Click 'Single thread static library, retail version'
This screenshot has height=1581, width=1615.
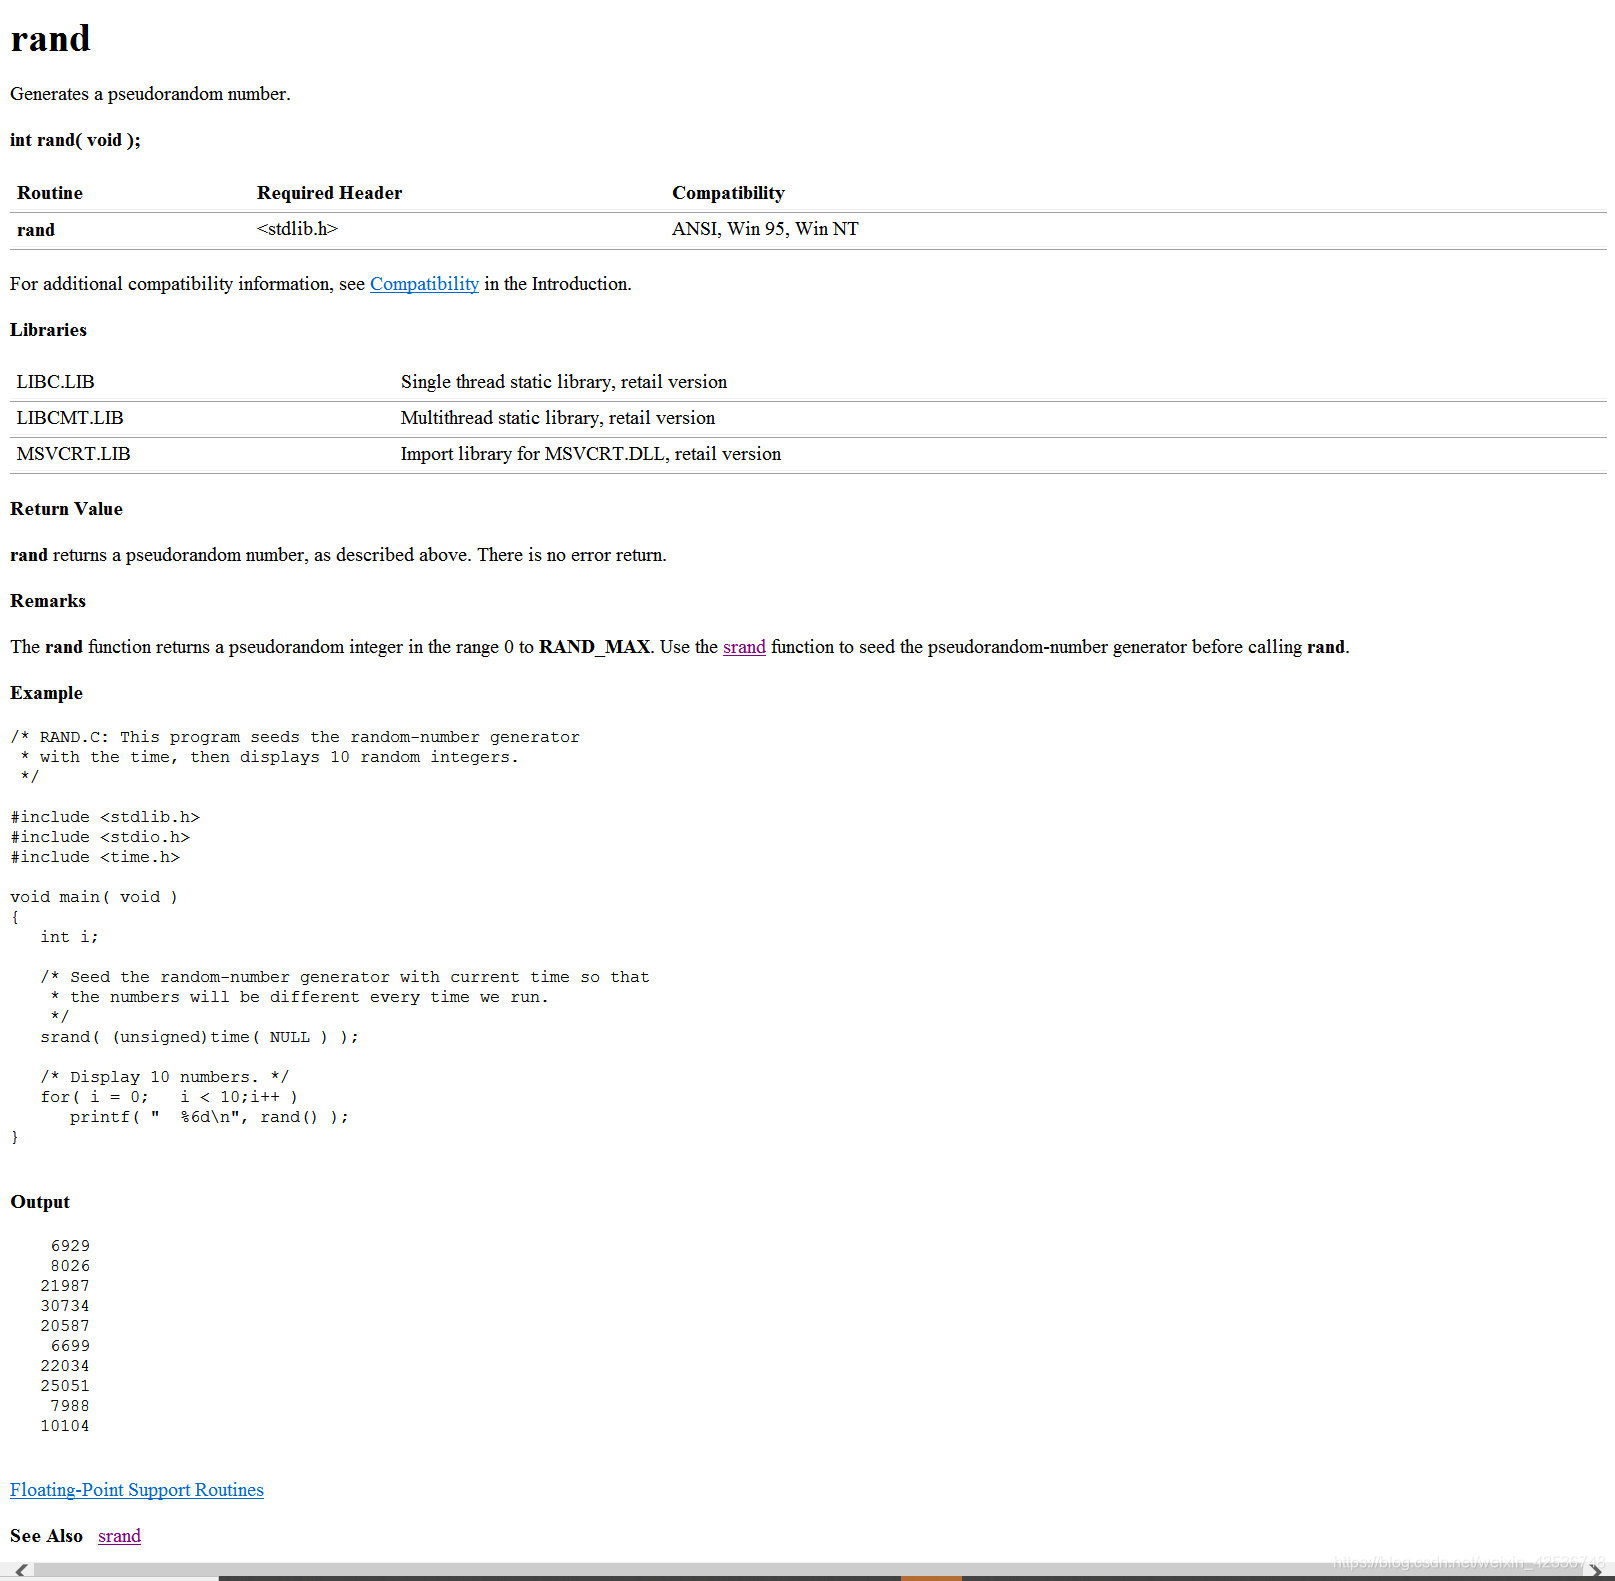click(x=564, y=382)
